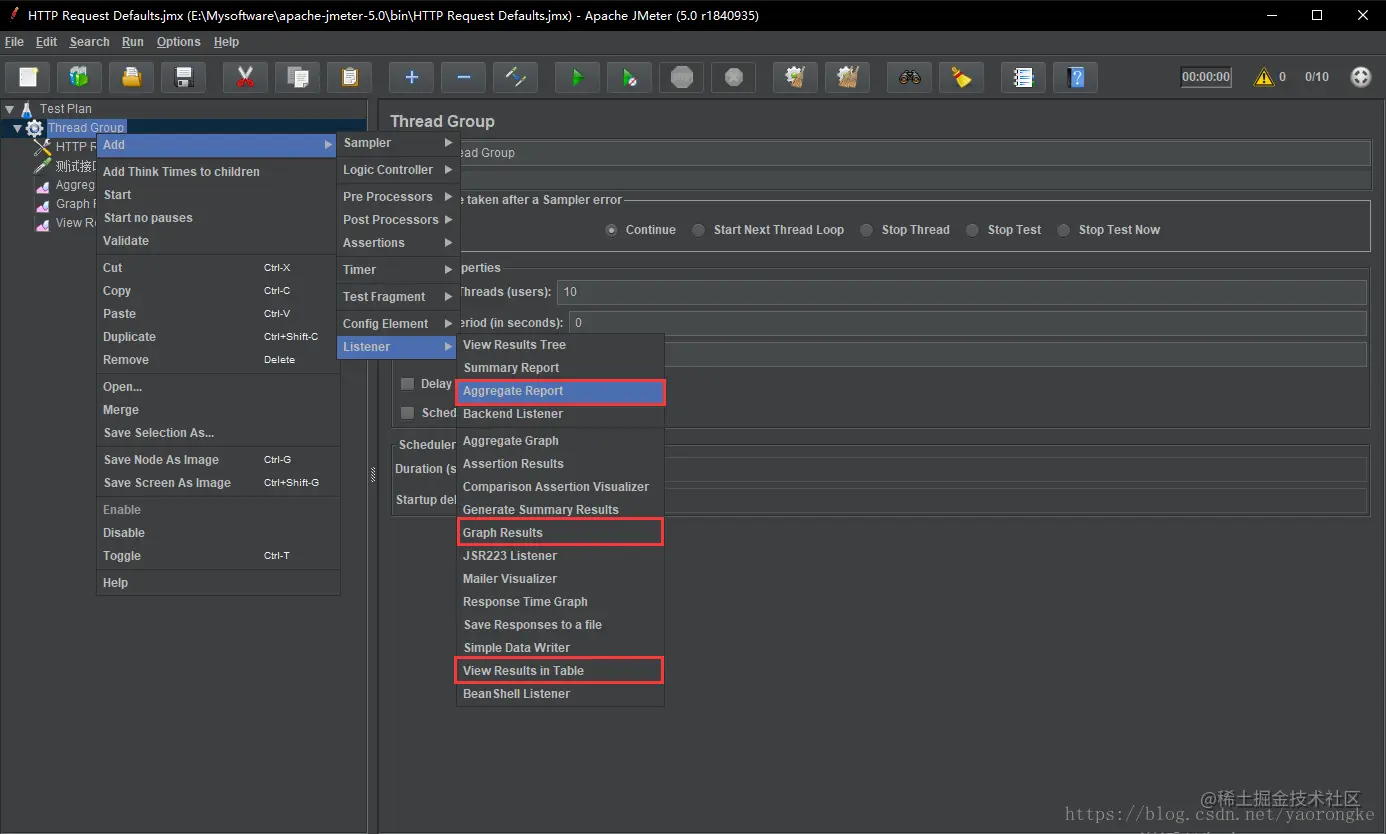Click the yellow warning triangle icon
The width and height of the screenshot is (1386, 834).
click(x=1264, y=77)
